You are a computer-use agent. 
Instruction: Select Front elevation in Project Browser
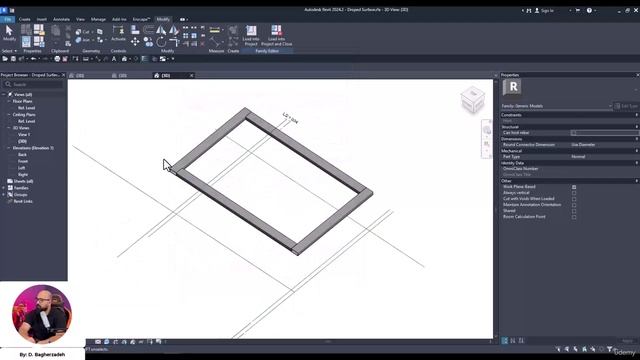[23, 161]
